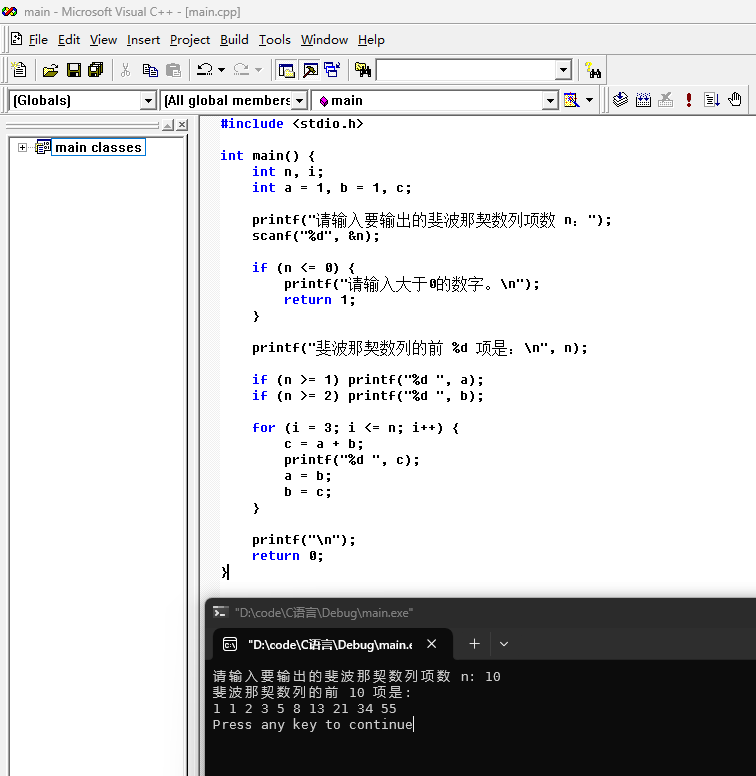Click the 'scanf("%d", &n);' line
Viewport: 756px width, 776px height.
(x=316, y=236)
